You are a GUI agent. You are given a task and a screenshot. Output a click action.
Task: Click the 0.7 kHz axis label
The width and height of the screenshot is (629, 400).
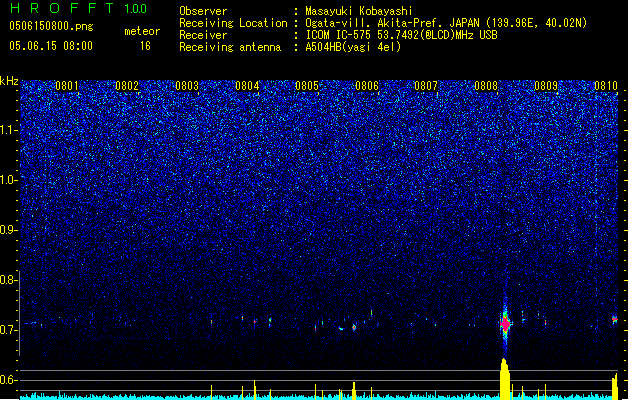point(9,330)
